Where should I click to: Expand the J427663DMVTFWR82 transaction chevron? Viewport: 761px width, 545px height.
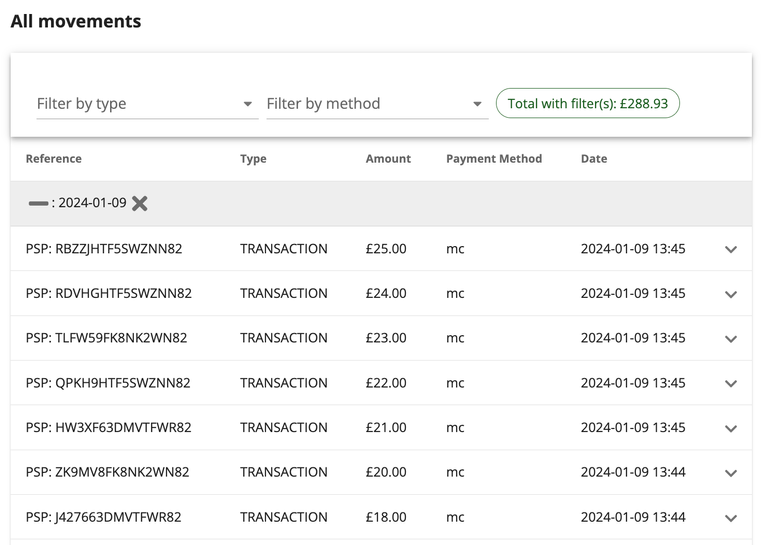[730, 518]
